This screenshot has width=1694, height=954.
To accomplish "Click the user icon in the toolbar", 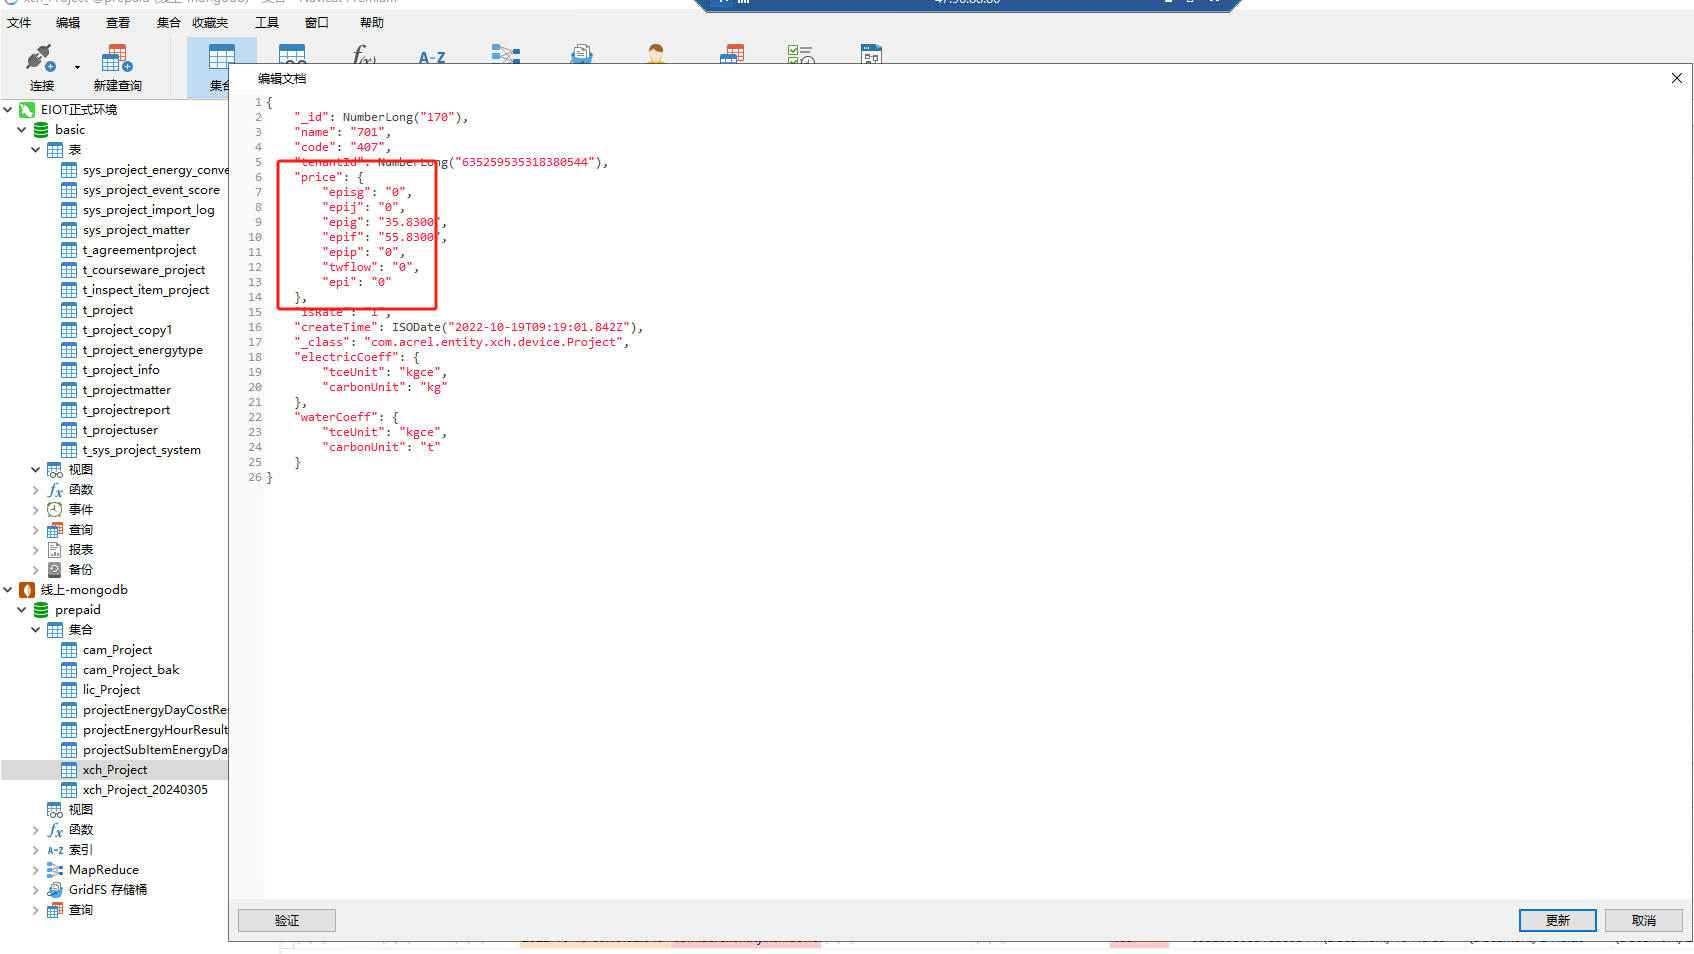I will pos(655,54).
